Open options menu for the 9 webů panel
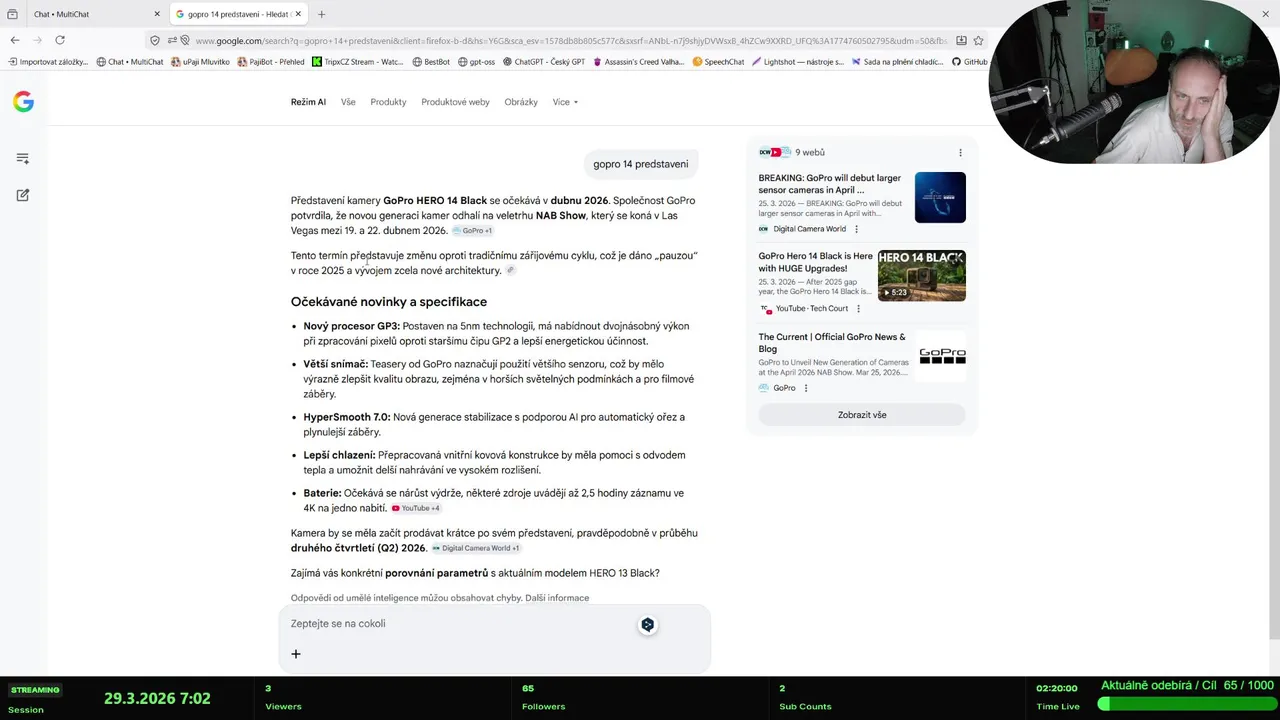The width and height of the screenshot is (1280, 720). 960,153
